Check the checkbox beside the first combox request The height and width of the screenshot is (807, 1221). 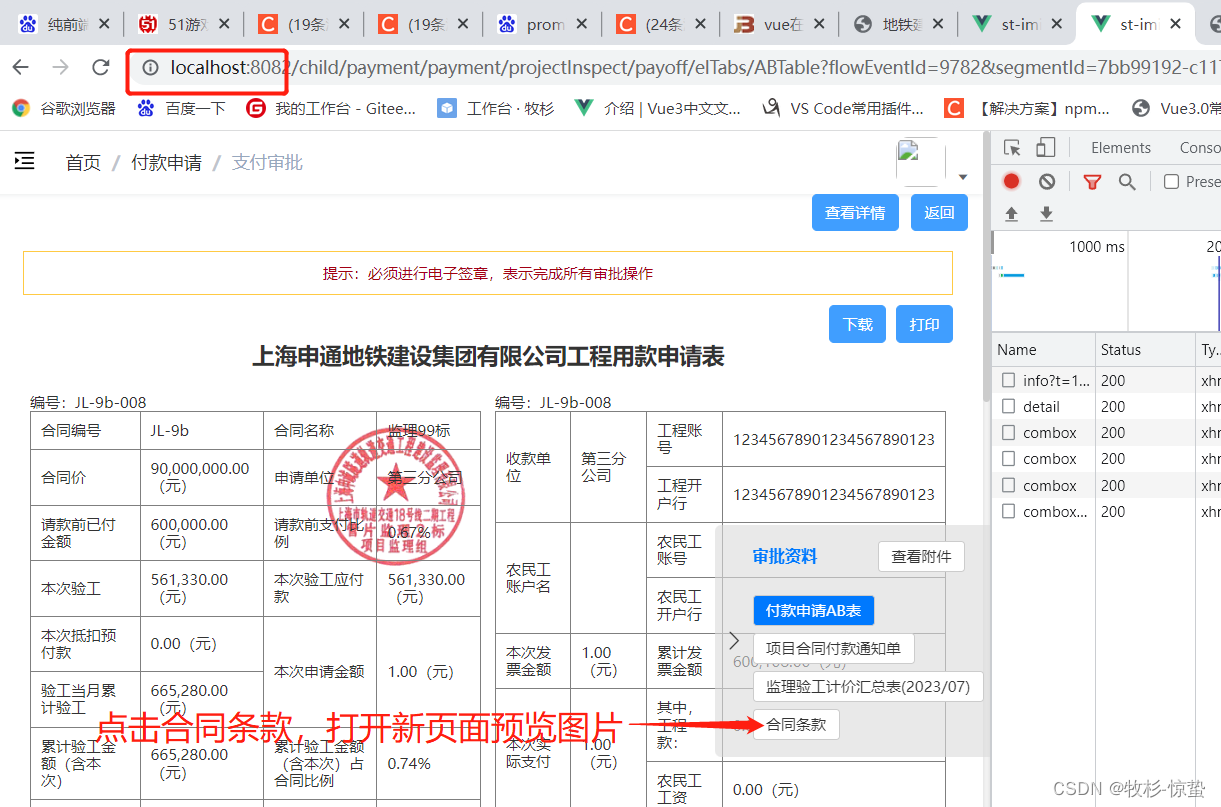pyautogui.click(x=1007, y=432)
